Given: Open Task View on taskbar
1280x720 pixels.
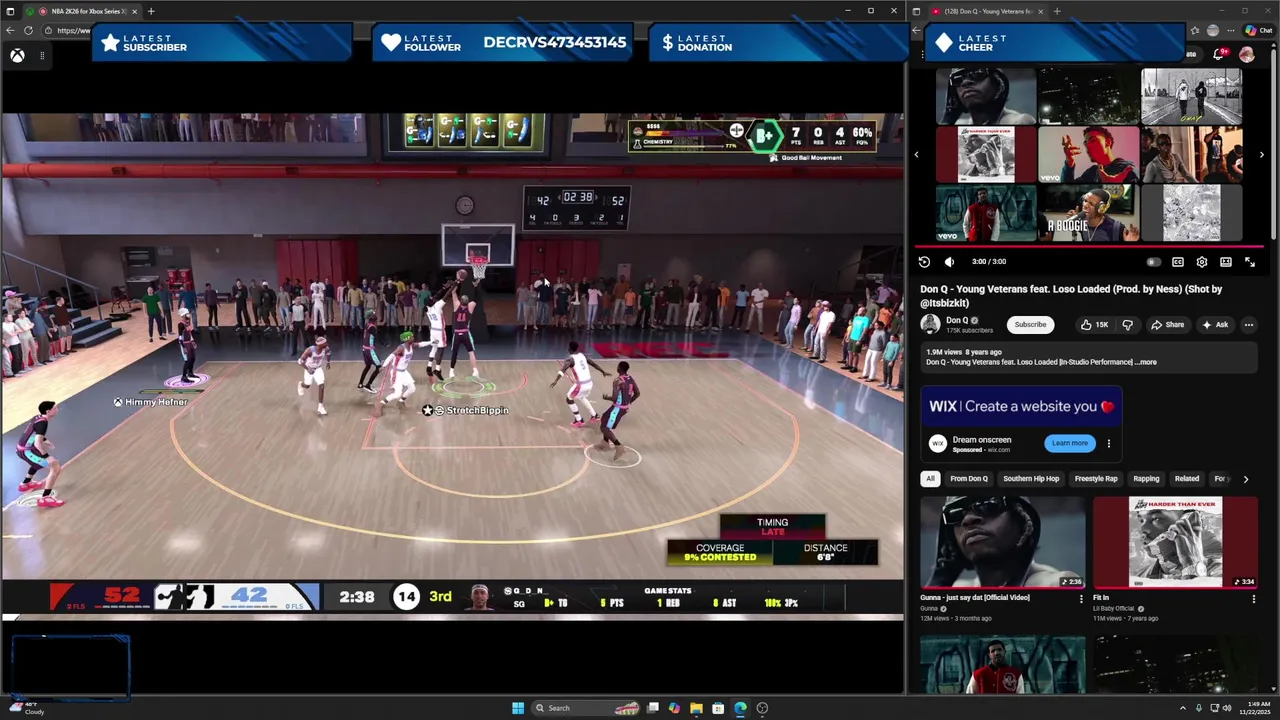Looking at the screenshot, I should point(653,708).
